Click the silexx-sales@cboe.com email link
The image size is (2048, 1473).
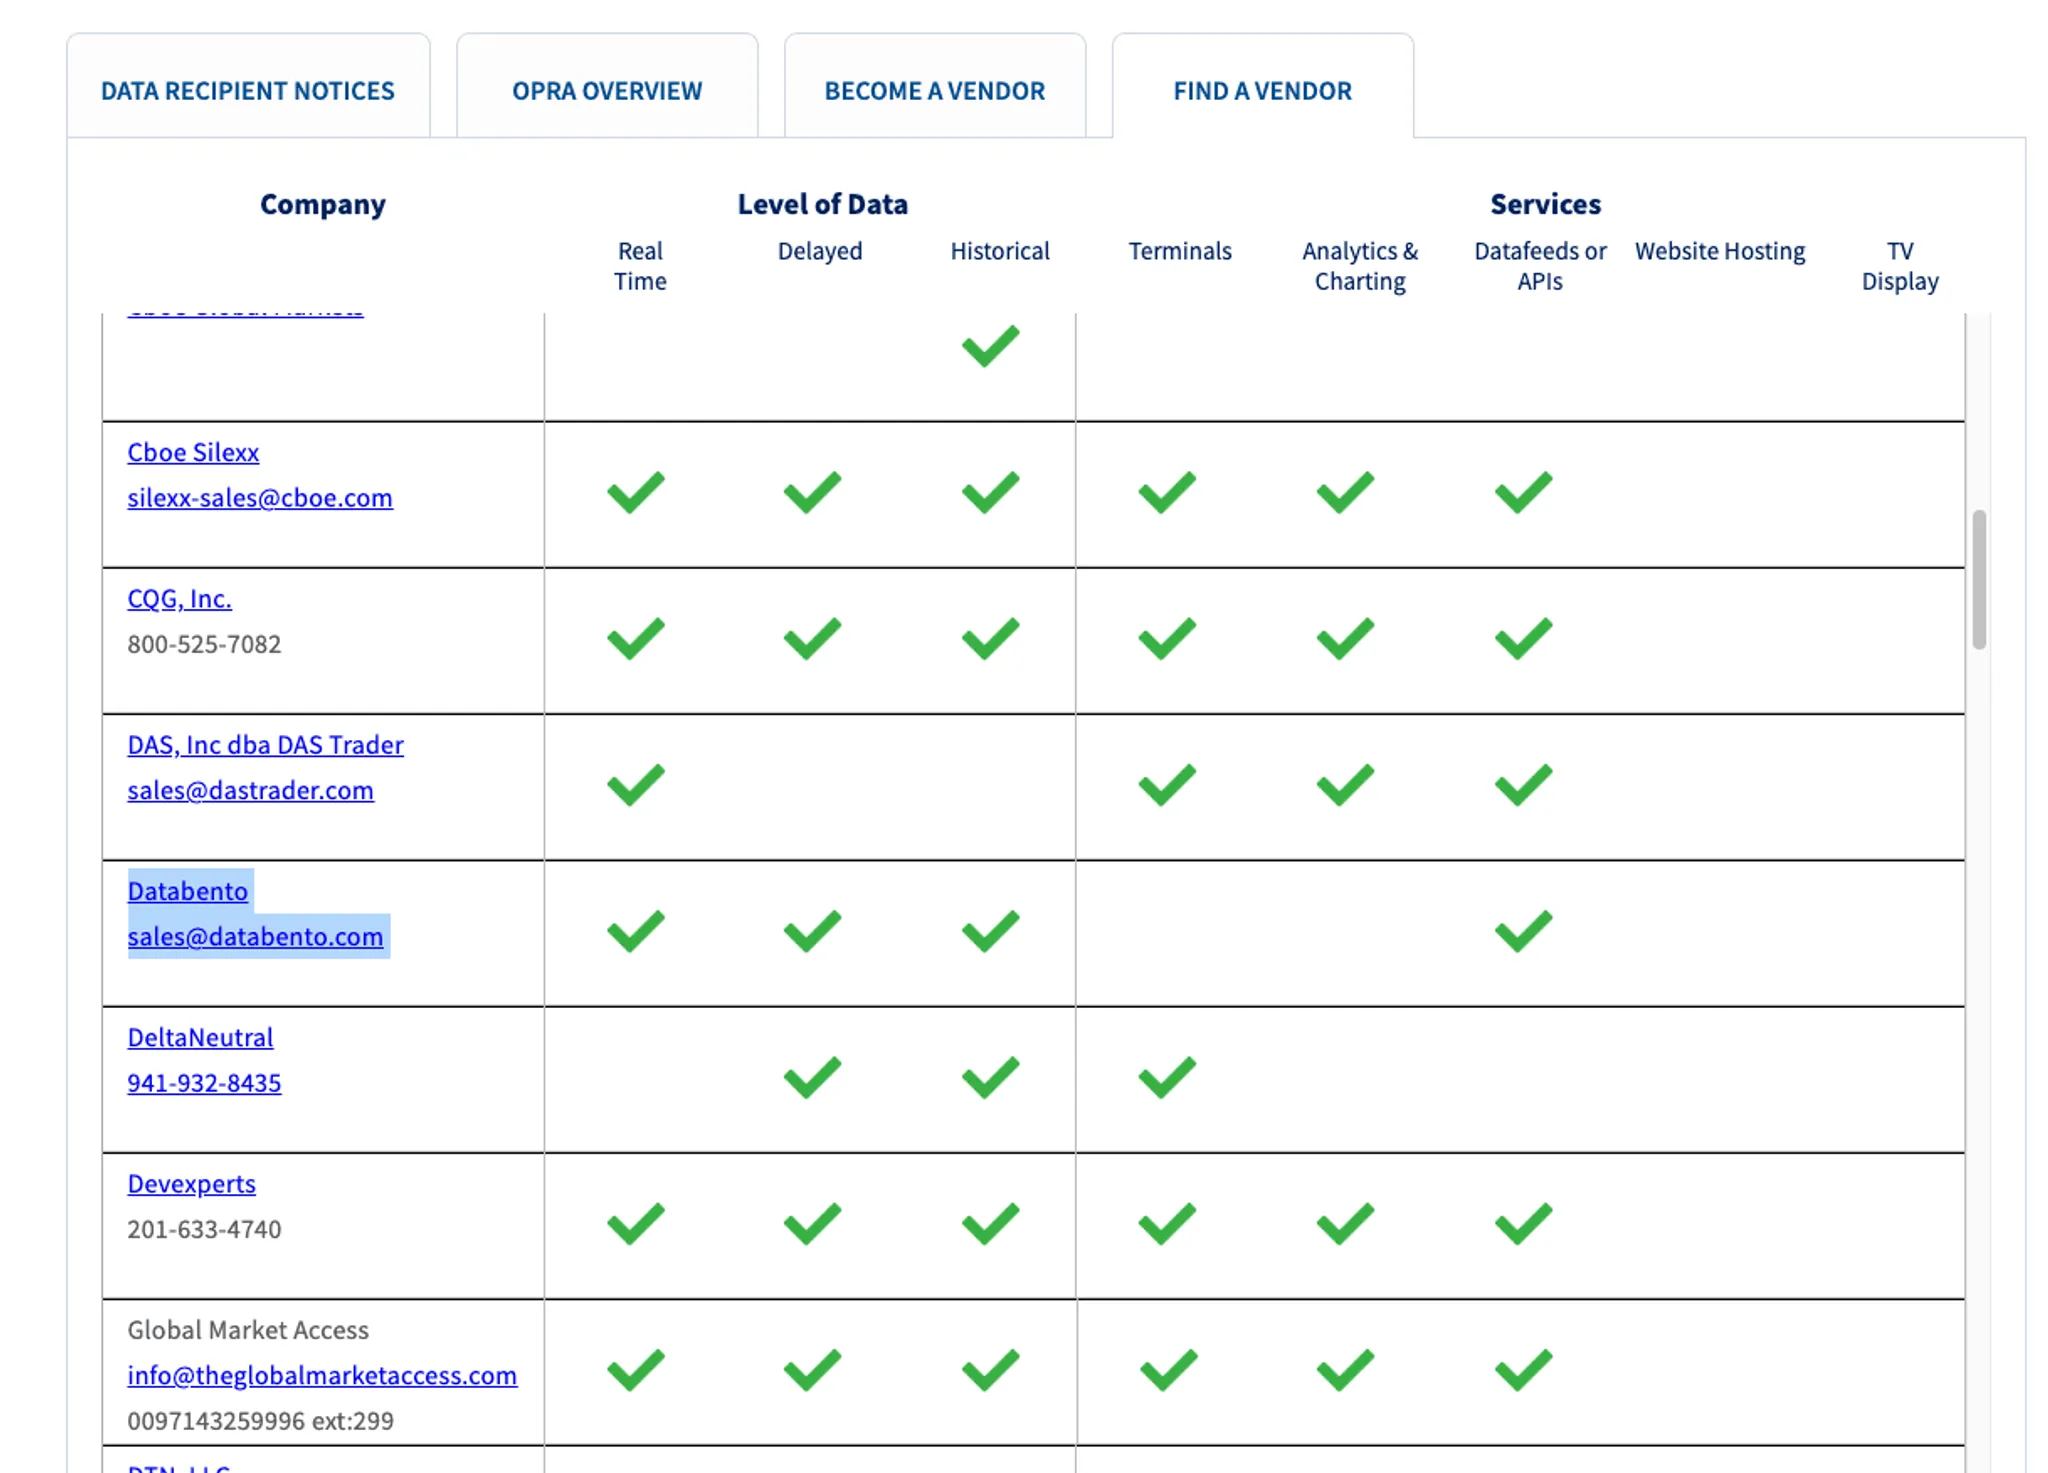pos(260,497)
